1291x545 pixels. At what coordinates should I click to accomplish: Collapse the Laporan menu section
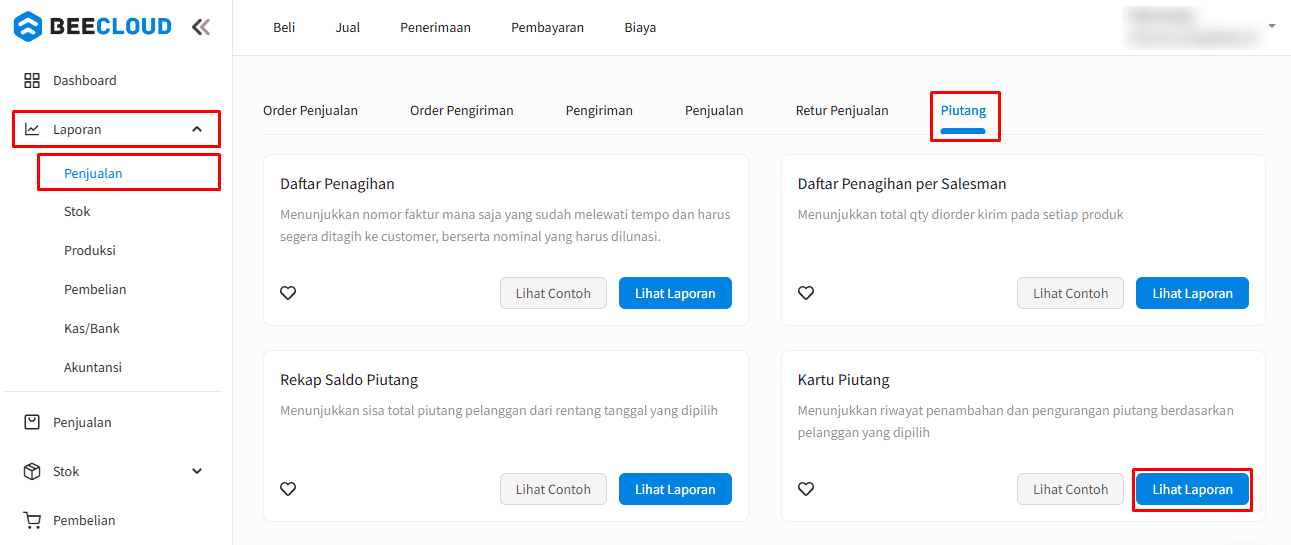click(x=197, y=129)
